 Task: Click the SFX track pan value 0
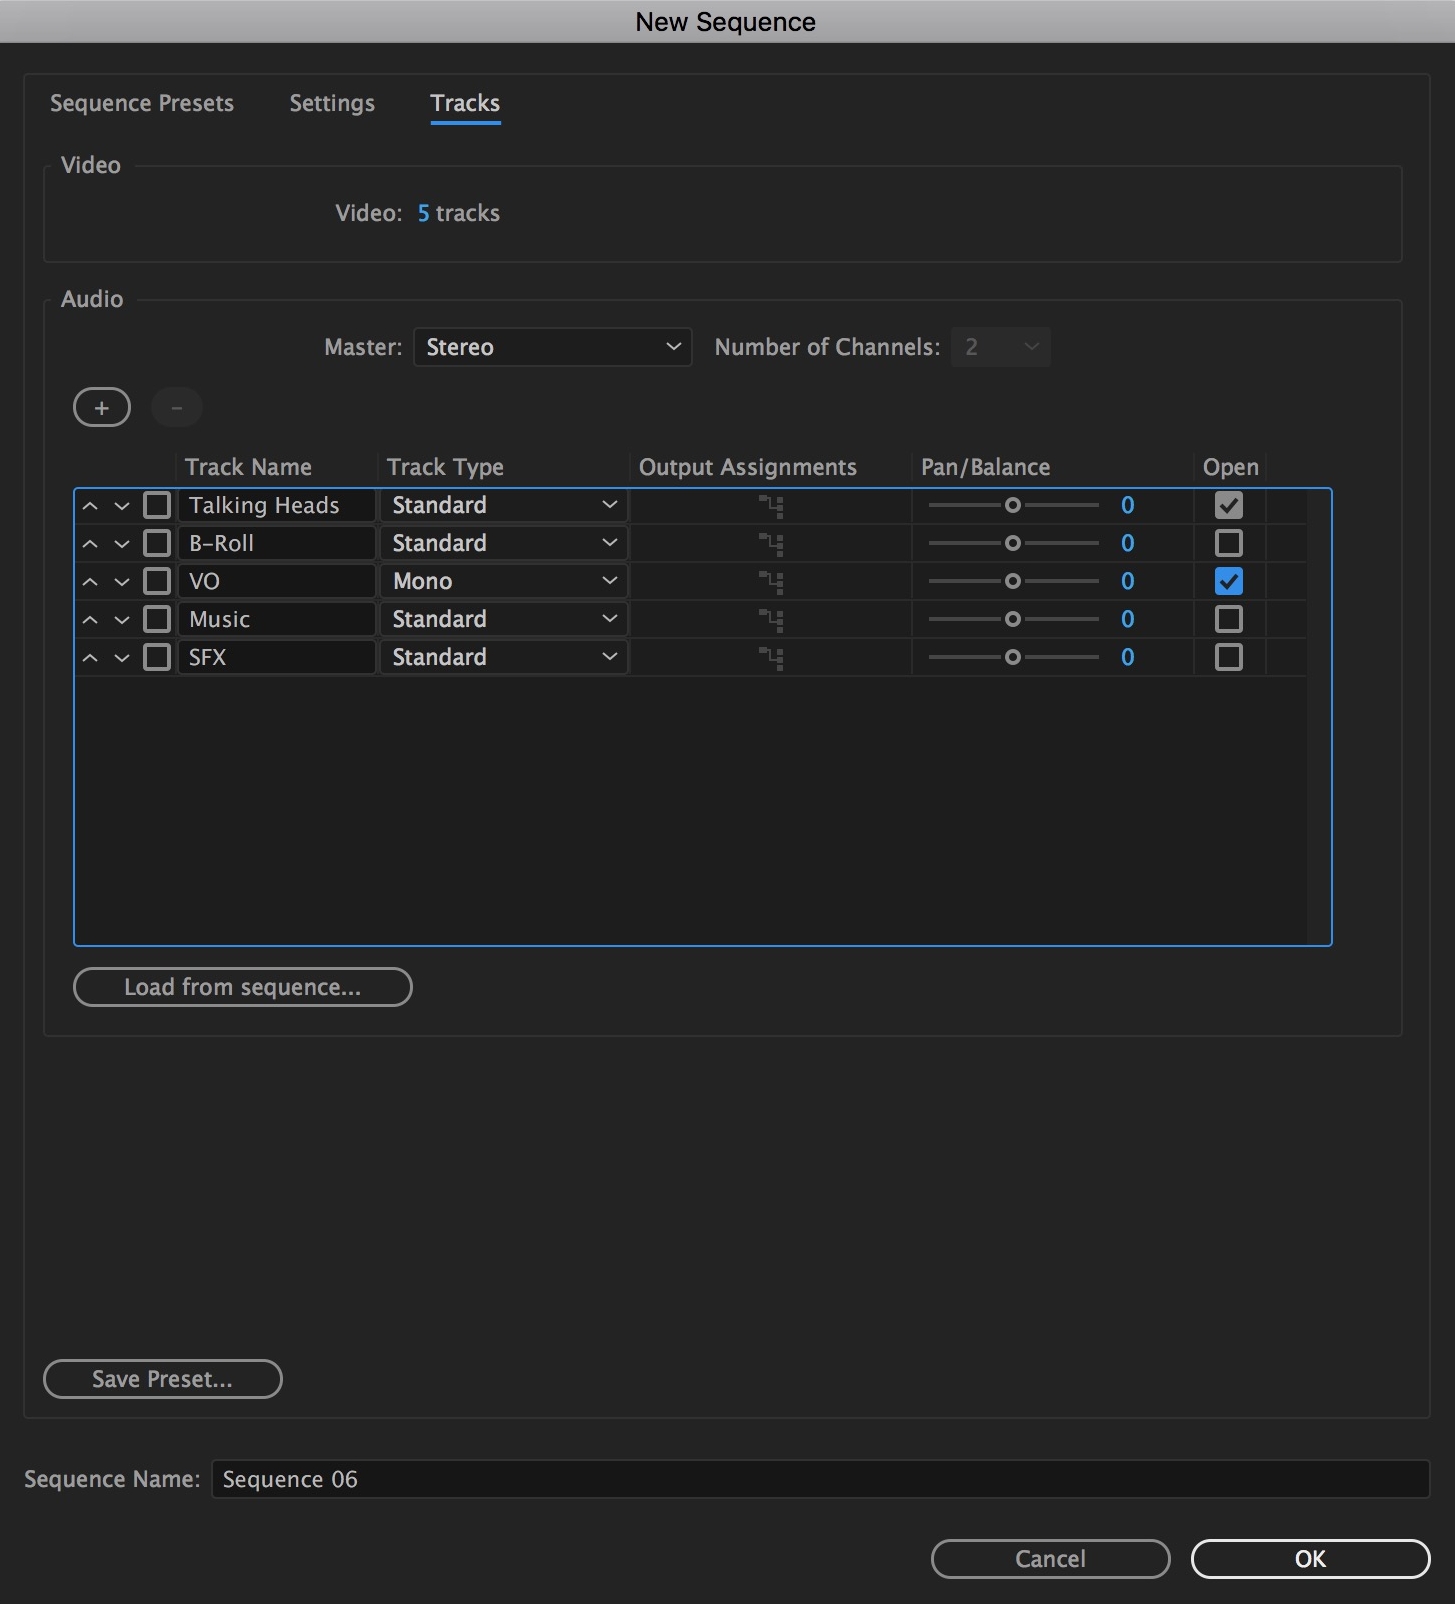tap(1128, 657)
